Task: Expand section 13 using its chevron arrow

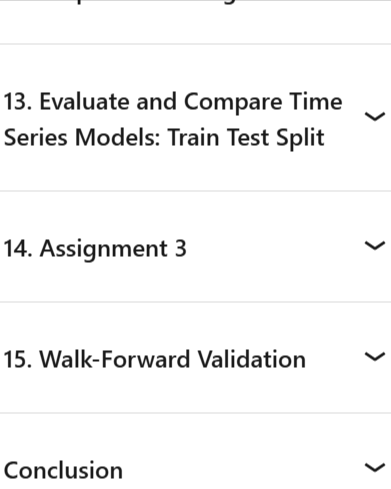Action: click(x=375, y=117)
